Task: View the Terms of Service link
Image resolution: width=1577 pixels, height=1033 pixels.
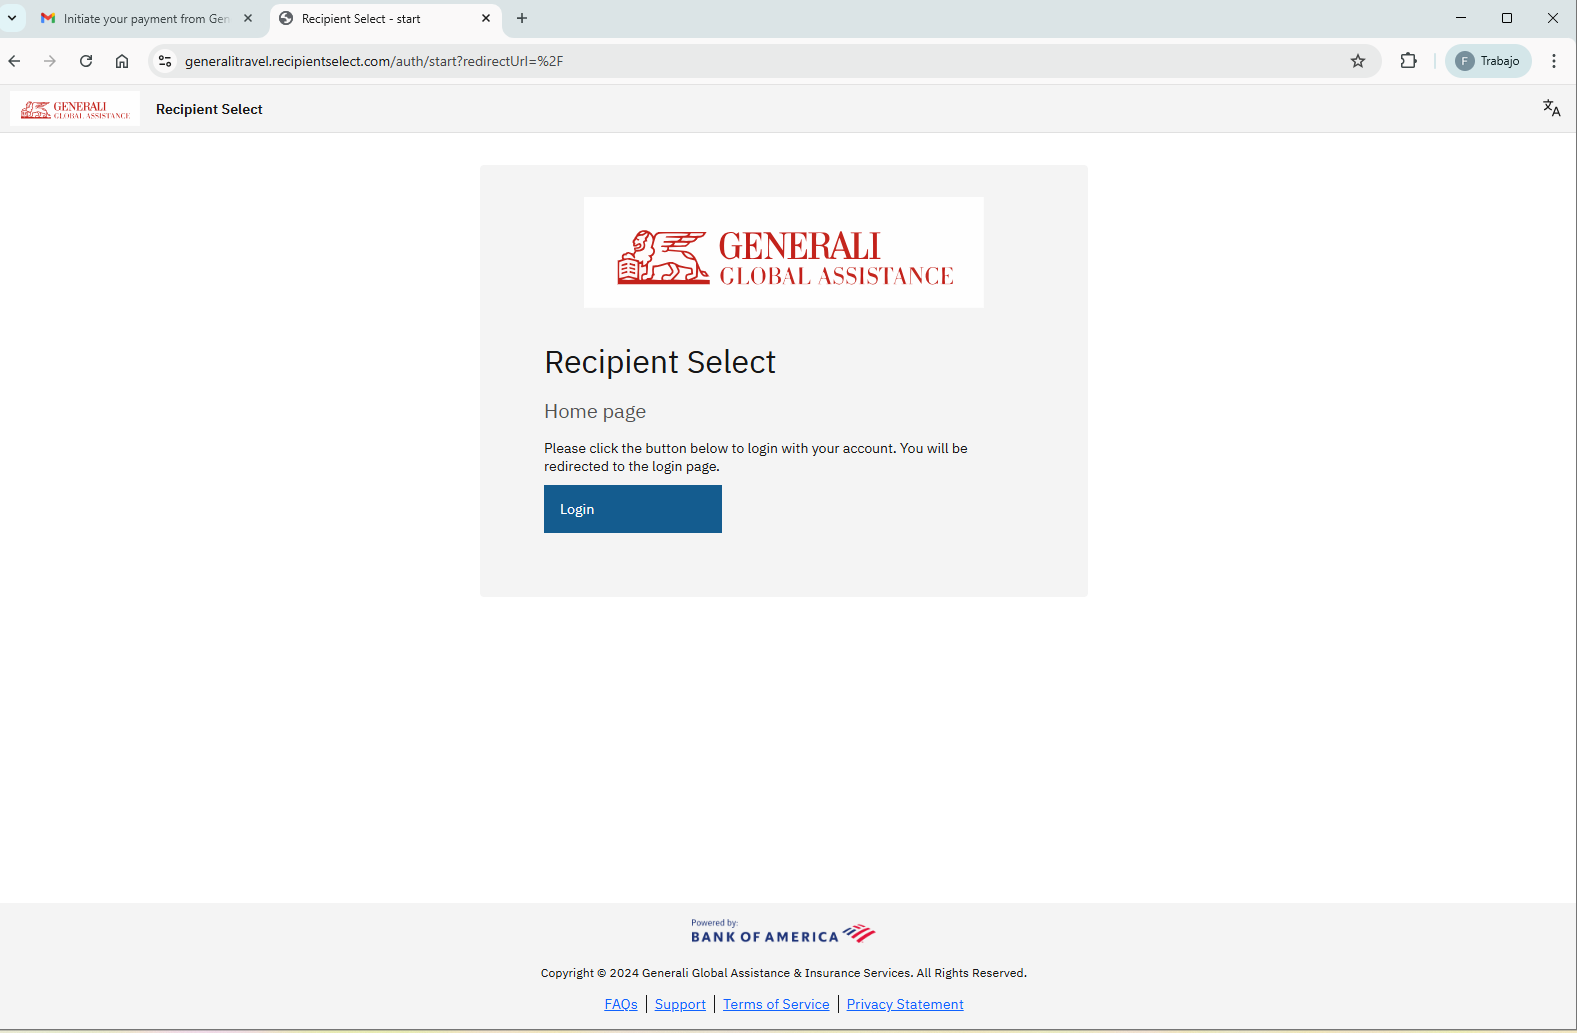Action: point(776,1004)
